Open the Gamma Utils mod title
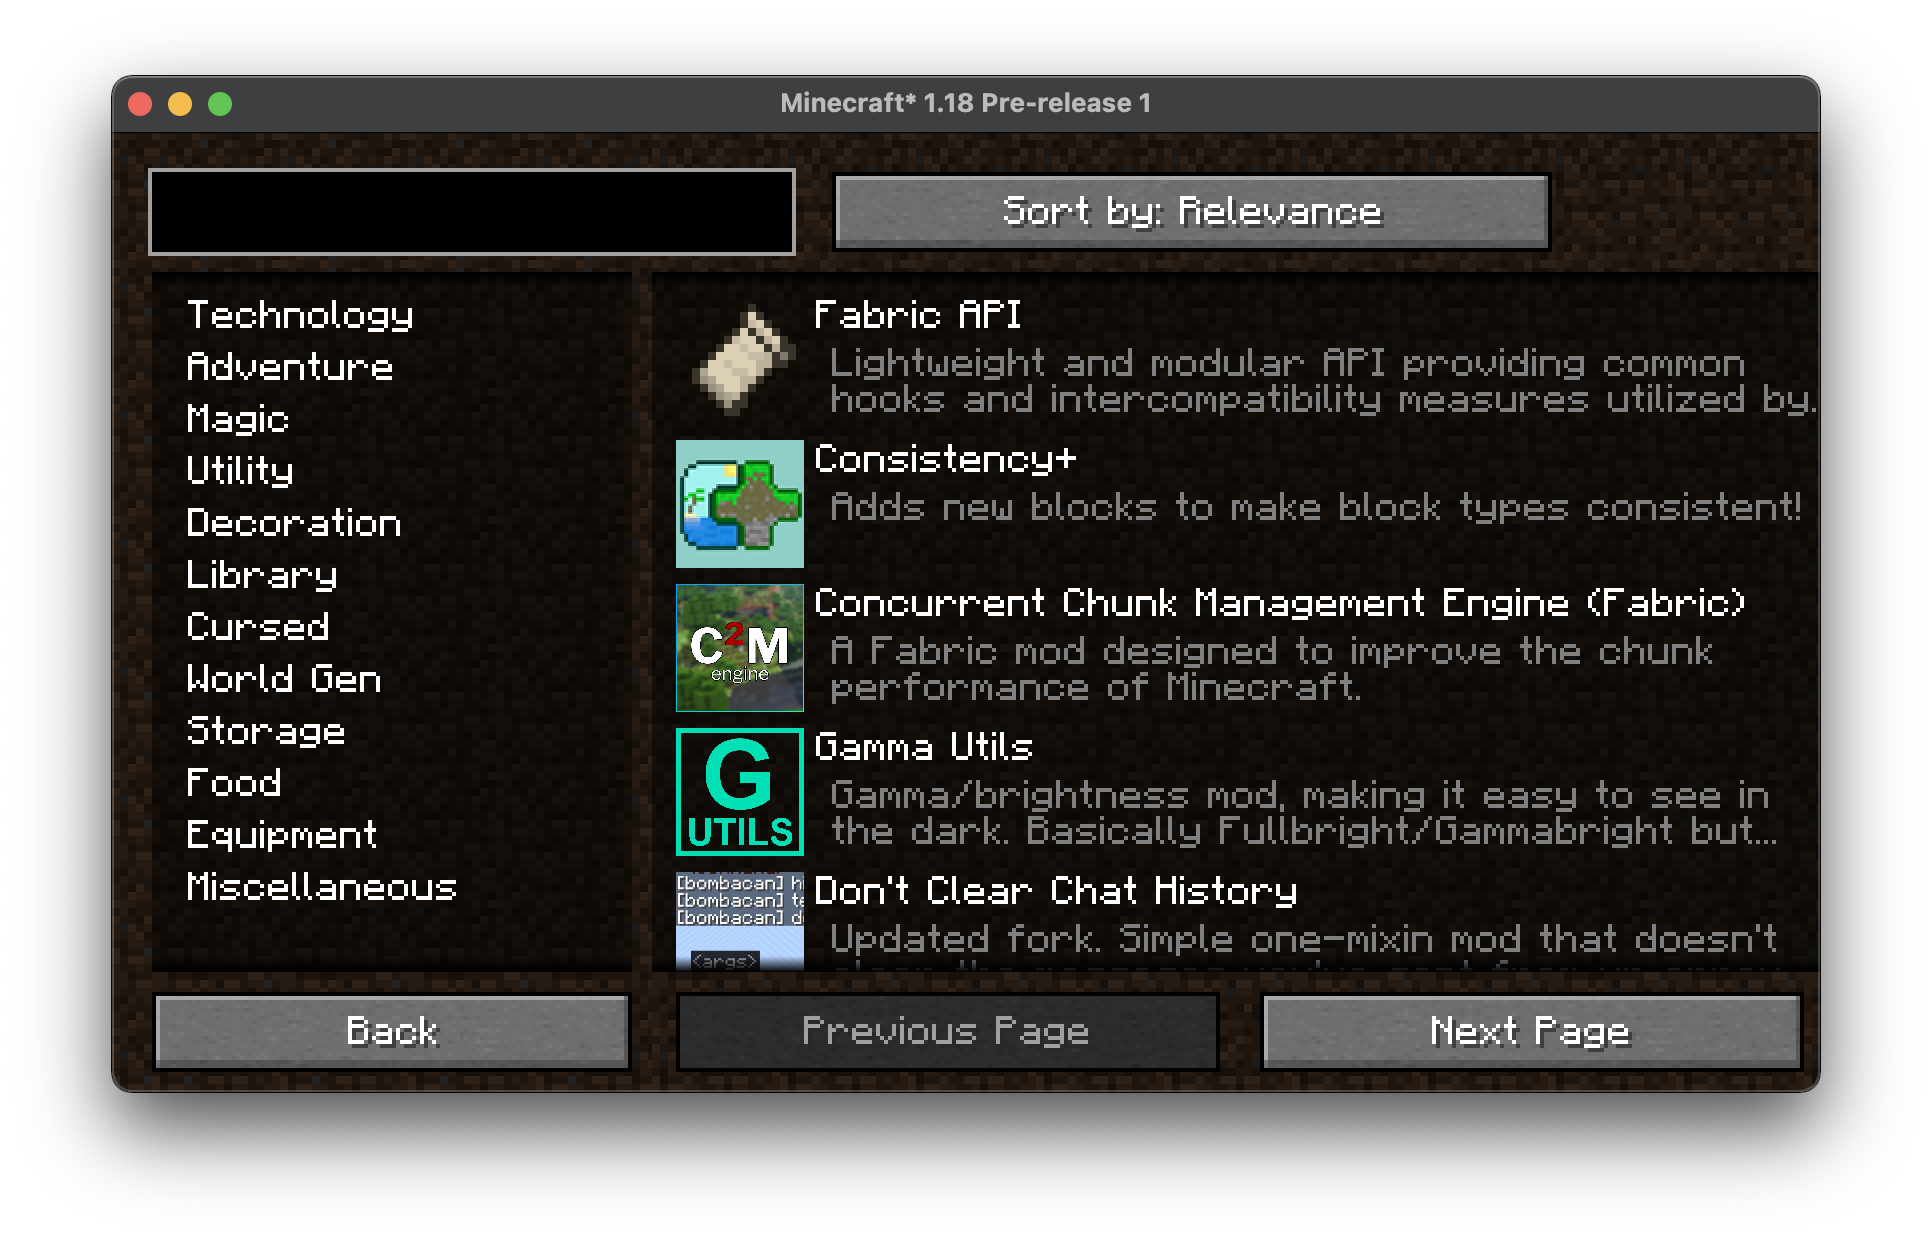The image size is (1932, 1240). (923, 747)
